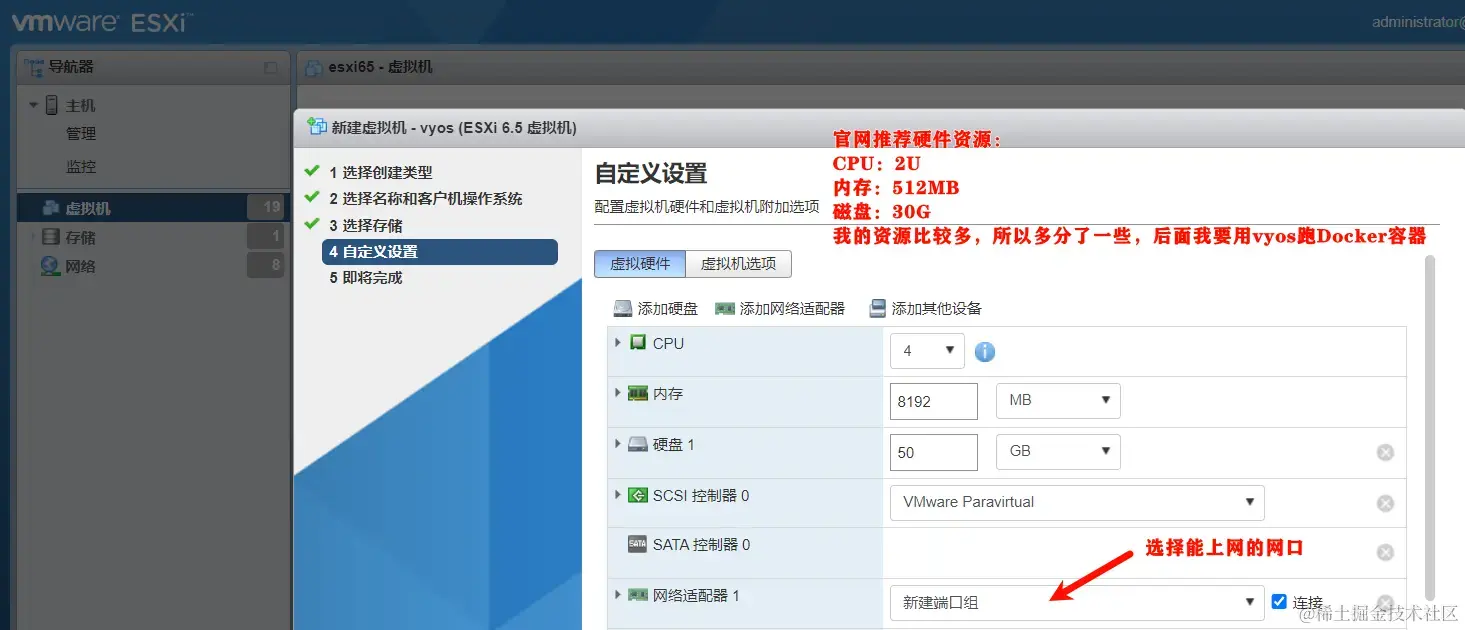The image size is (1465, 630).
Task: Click the memory size field showing 8192
Action: click(934, 401)
